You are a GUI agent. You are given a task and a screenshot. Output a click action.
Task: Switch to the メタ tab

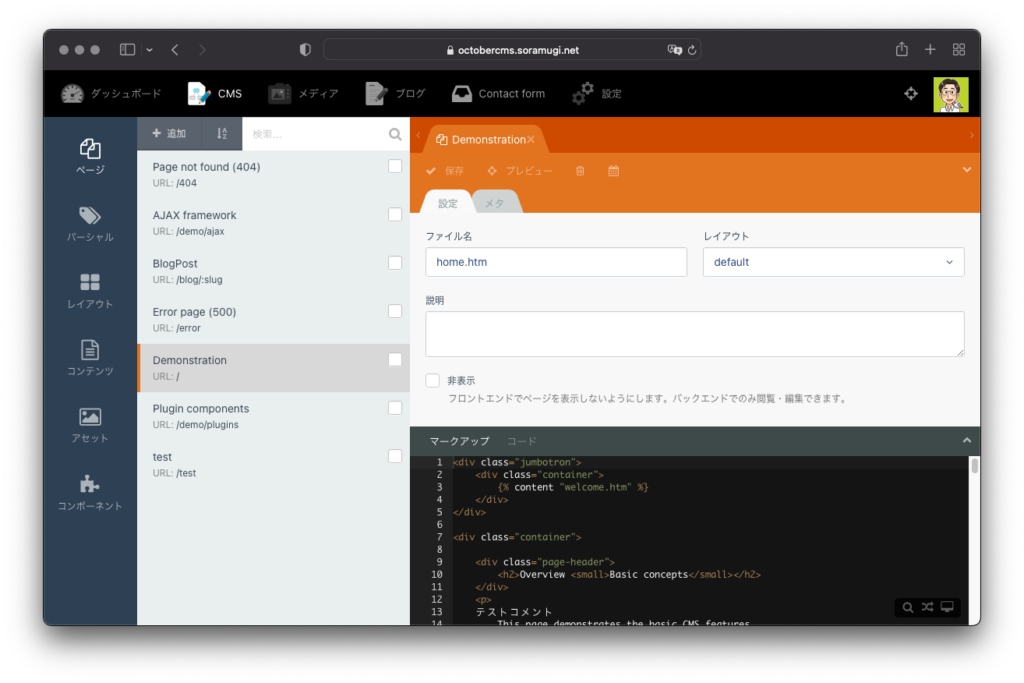click(x=495, y=203)
